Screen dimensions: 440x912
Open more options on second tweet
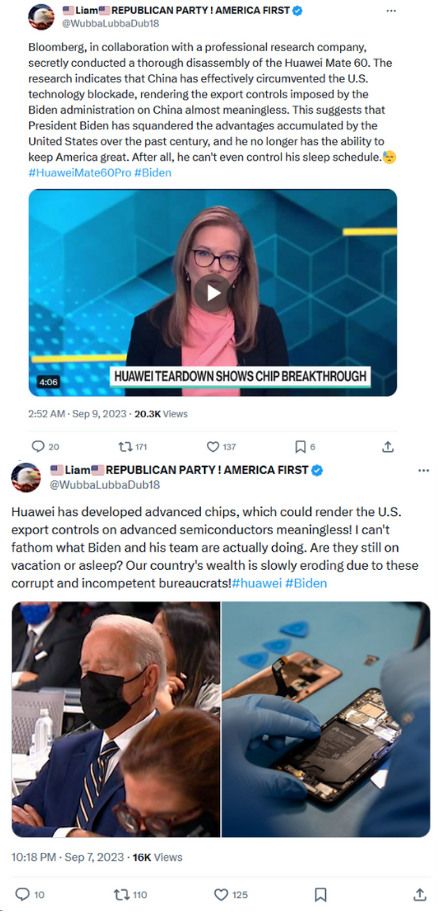coord(423,471)
